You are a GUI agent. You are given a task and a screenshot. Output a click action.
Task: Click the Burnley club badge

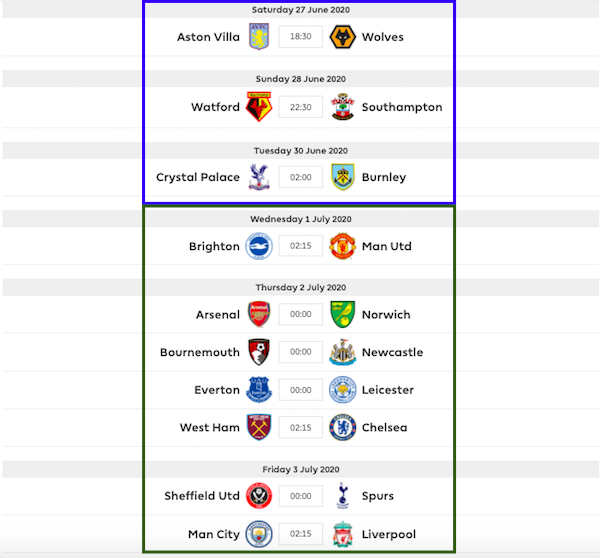(342, 177)
